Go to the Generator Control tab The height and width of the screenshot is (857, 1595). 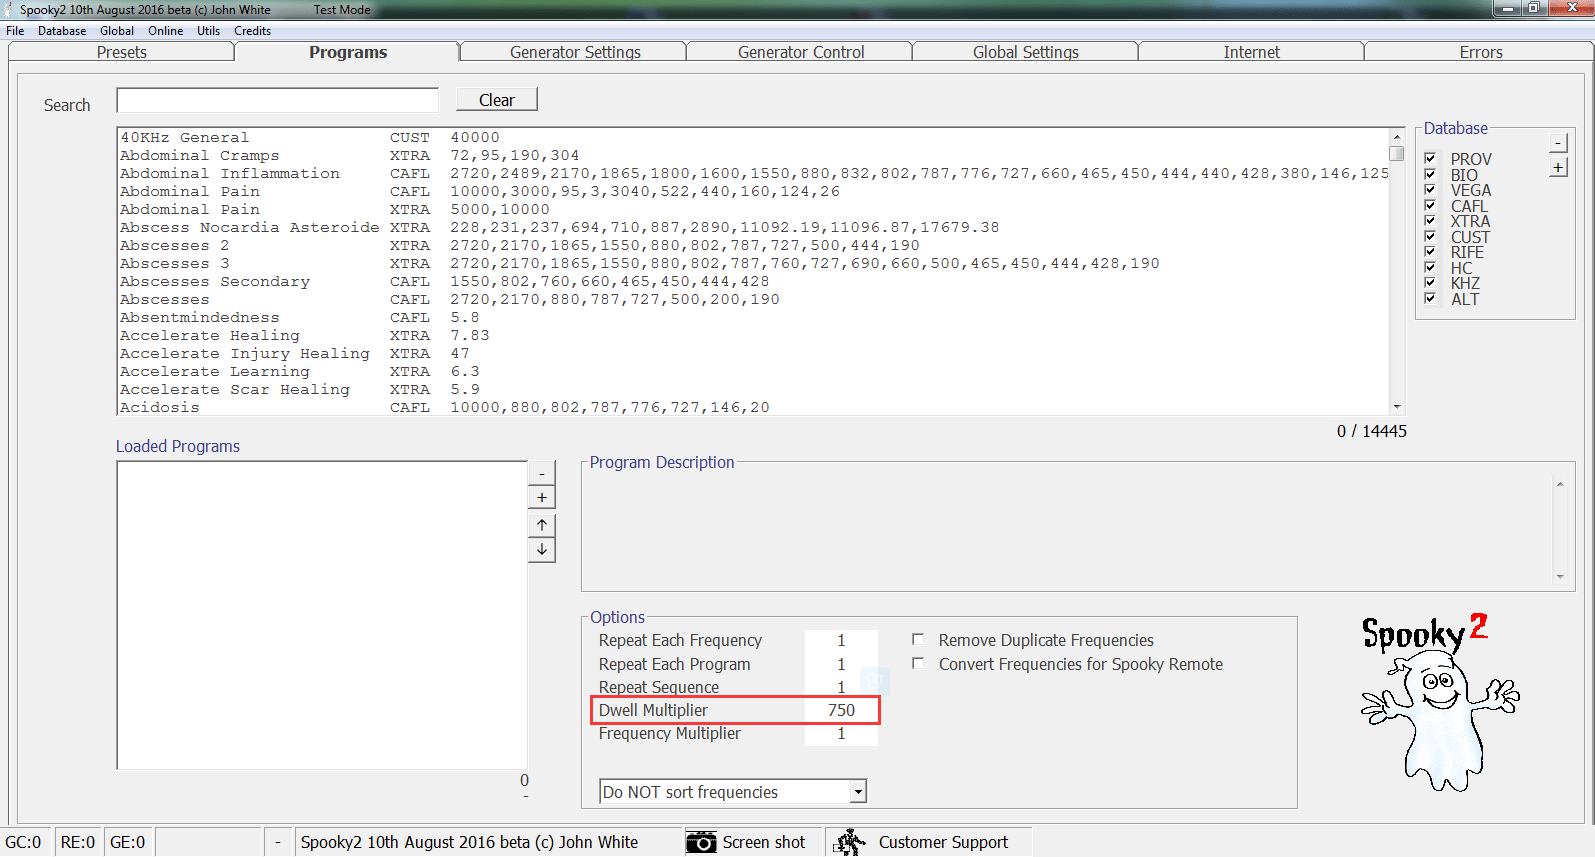[x=801, y=52]
